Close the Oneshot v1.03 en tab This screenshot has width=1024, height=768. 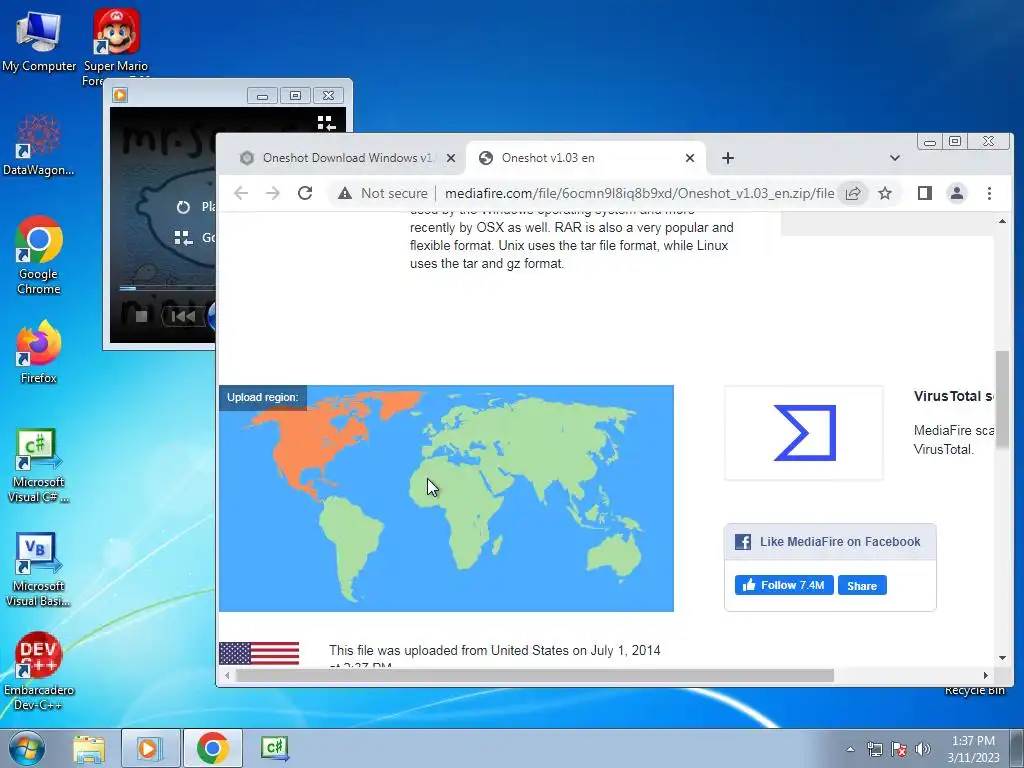click(x=690, y=158)
